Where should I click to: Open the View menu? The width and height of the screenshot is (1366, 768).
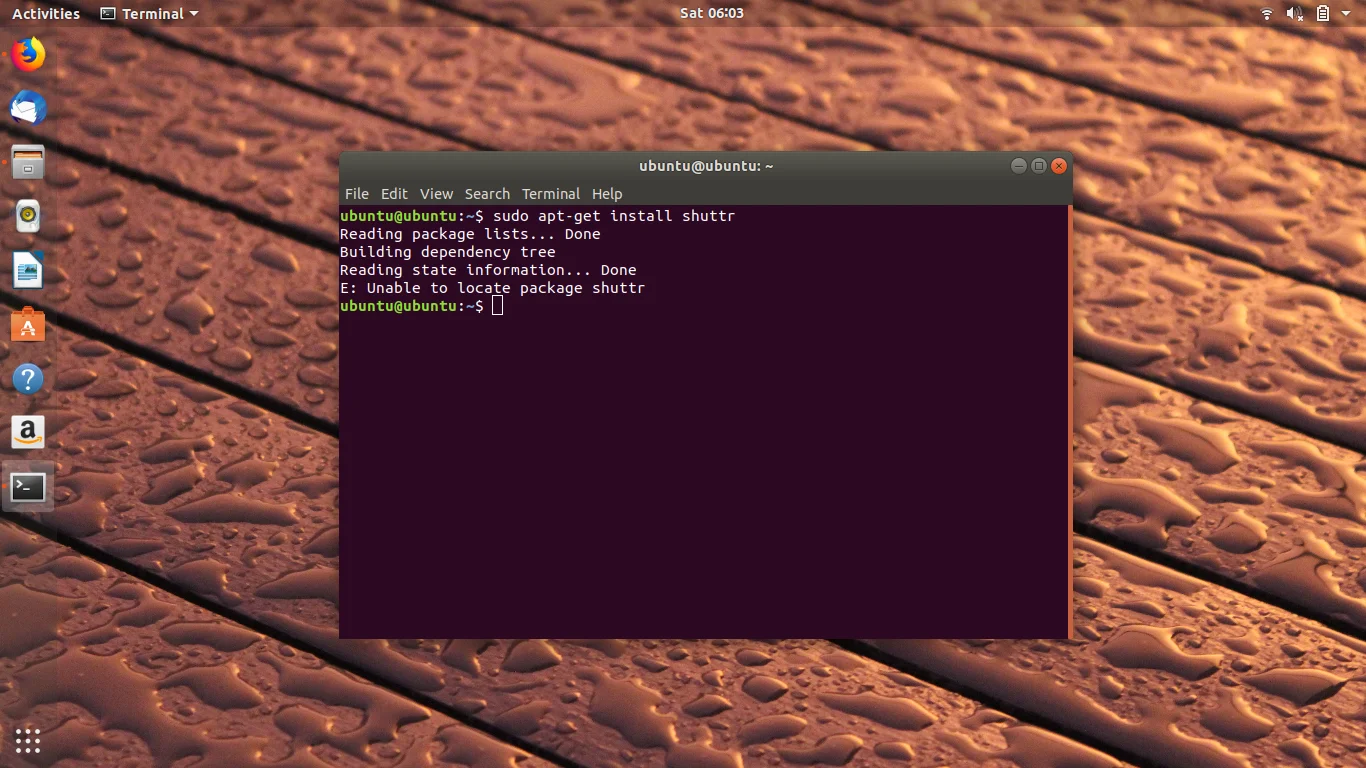436,194
